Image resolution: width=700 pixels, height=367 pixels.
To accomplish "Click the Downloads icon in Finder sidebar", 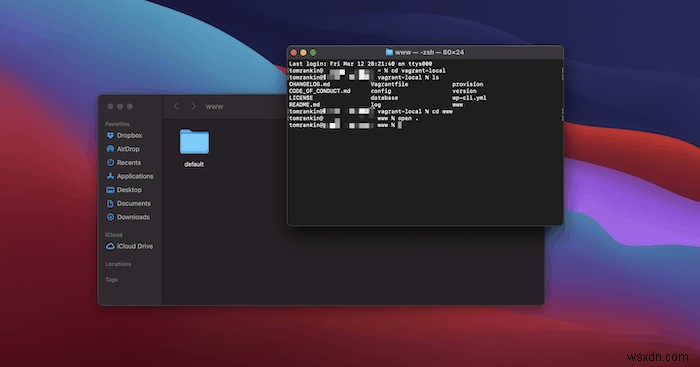I will click(110, 217).
